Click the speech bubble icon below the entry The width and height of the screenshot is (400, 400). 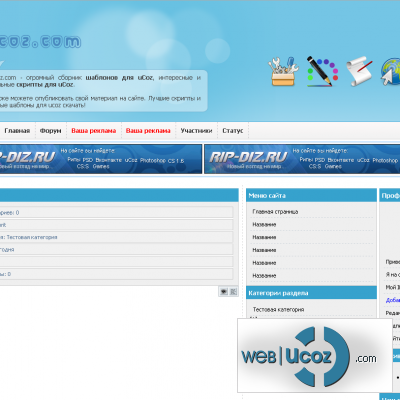(x=224, y=292)
